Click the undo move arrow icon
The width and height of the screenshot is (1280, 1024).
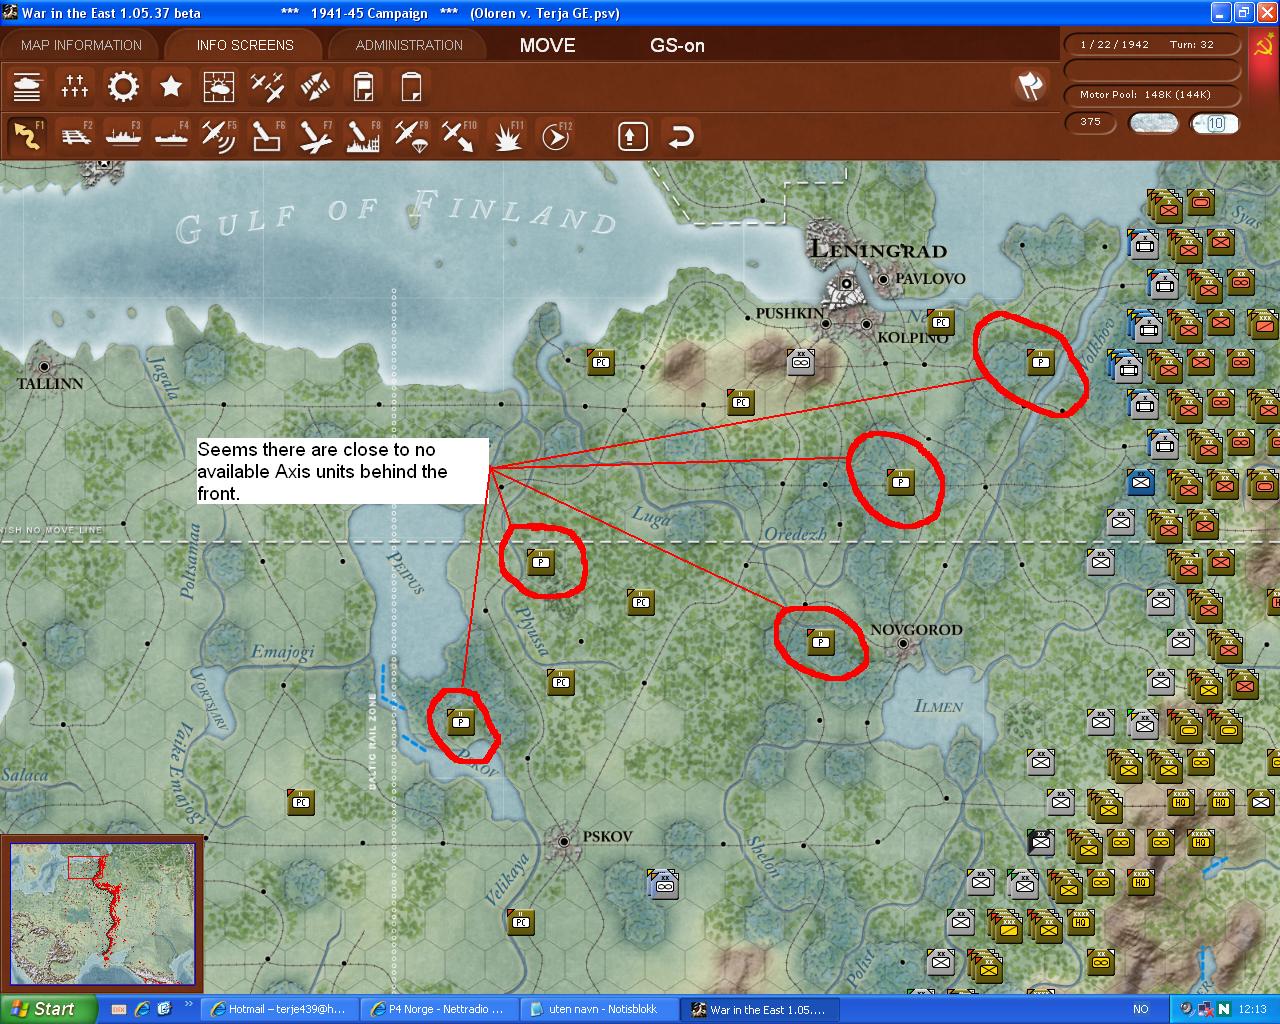click(681, 136)
